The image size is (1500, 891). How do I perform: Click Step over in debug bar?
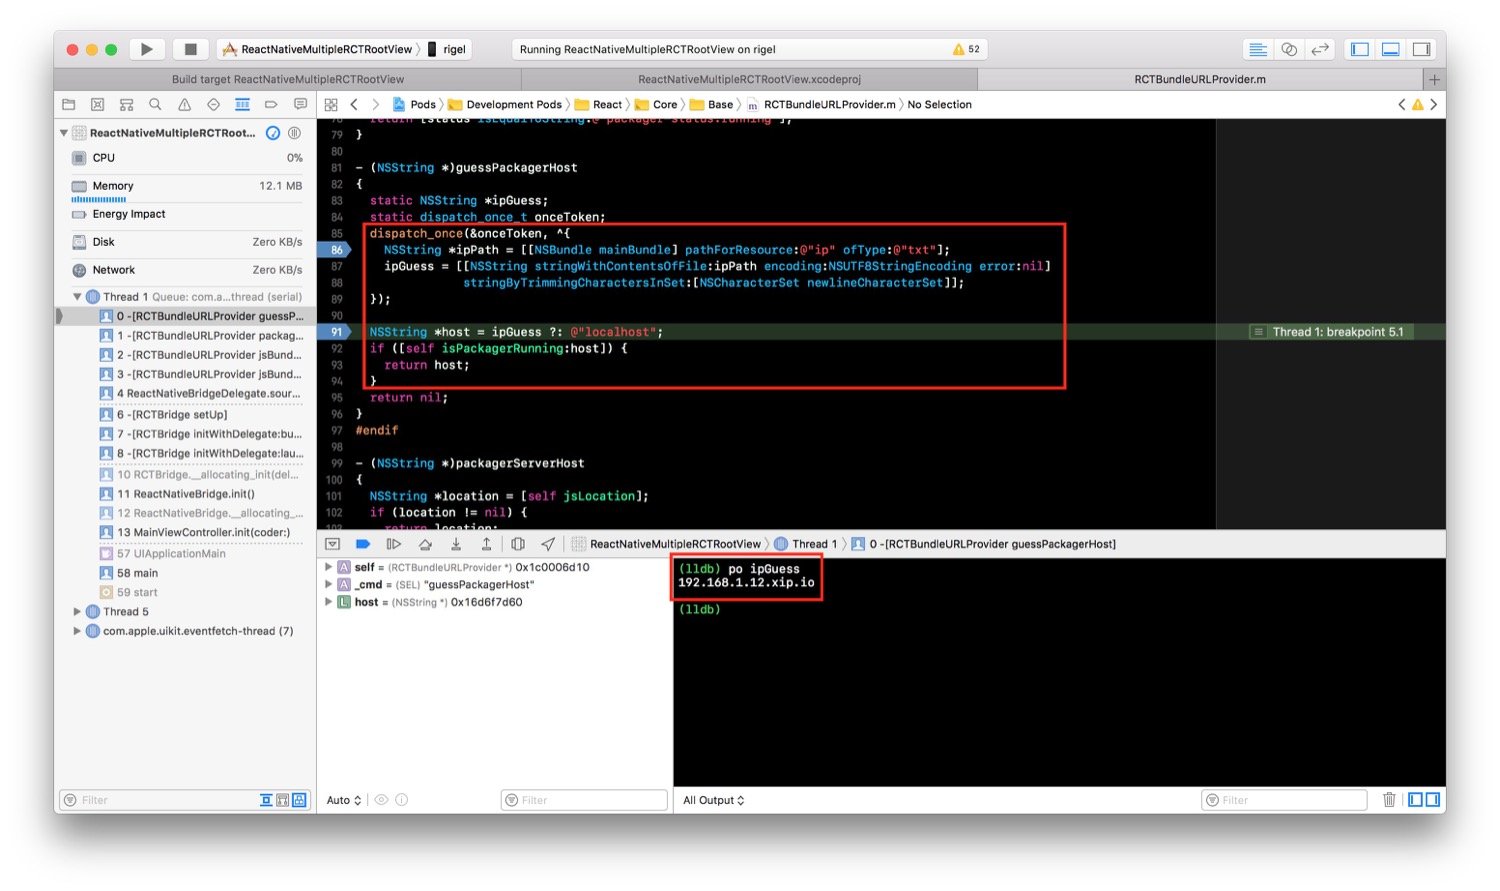click(425, 544)
